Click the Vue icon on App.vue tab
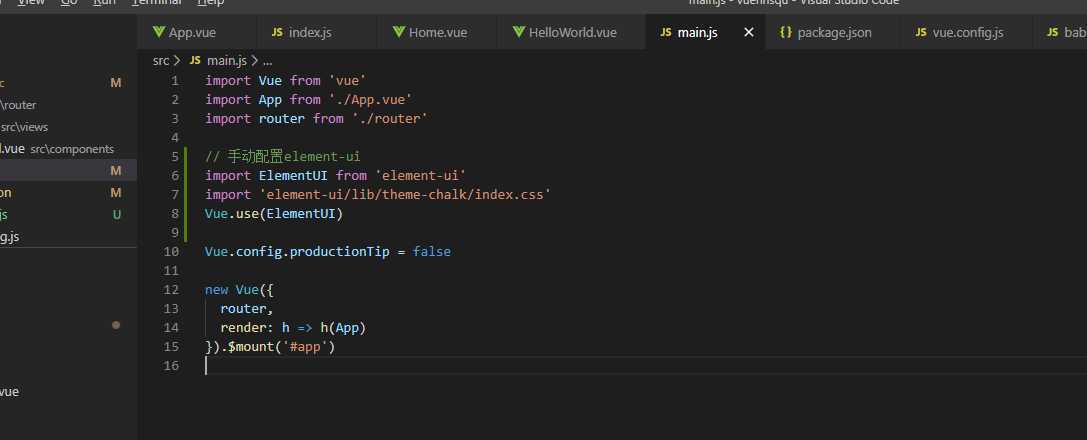 click(x=159, y=32)
